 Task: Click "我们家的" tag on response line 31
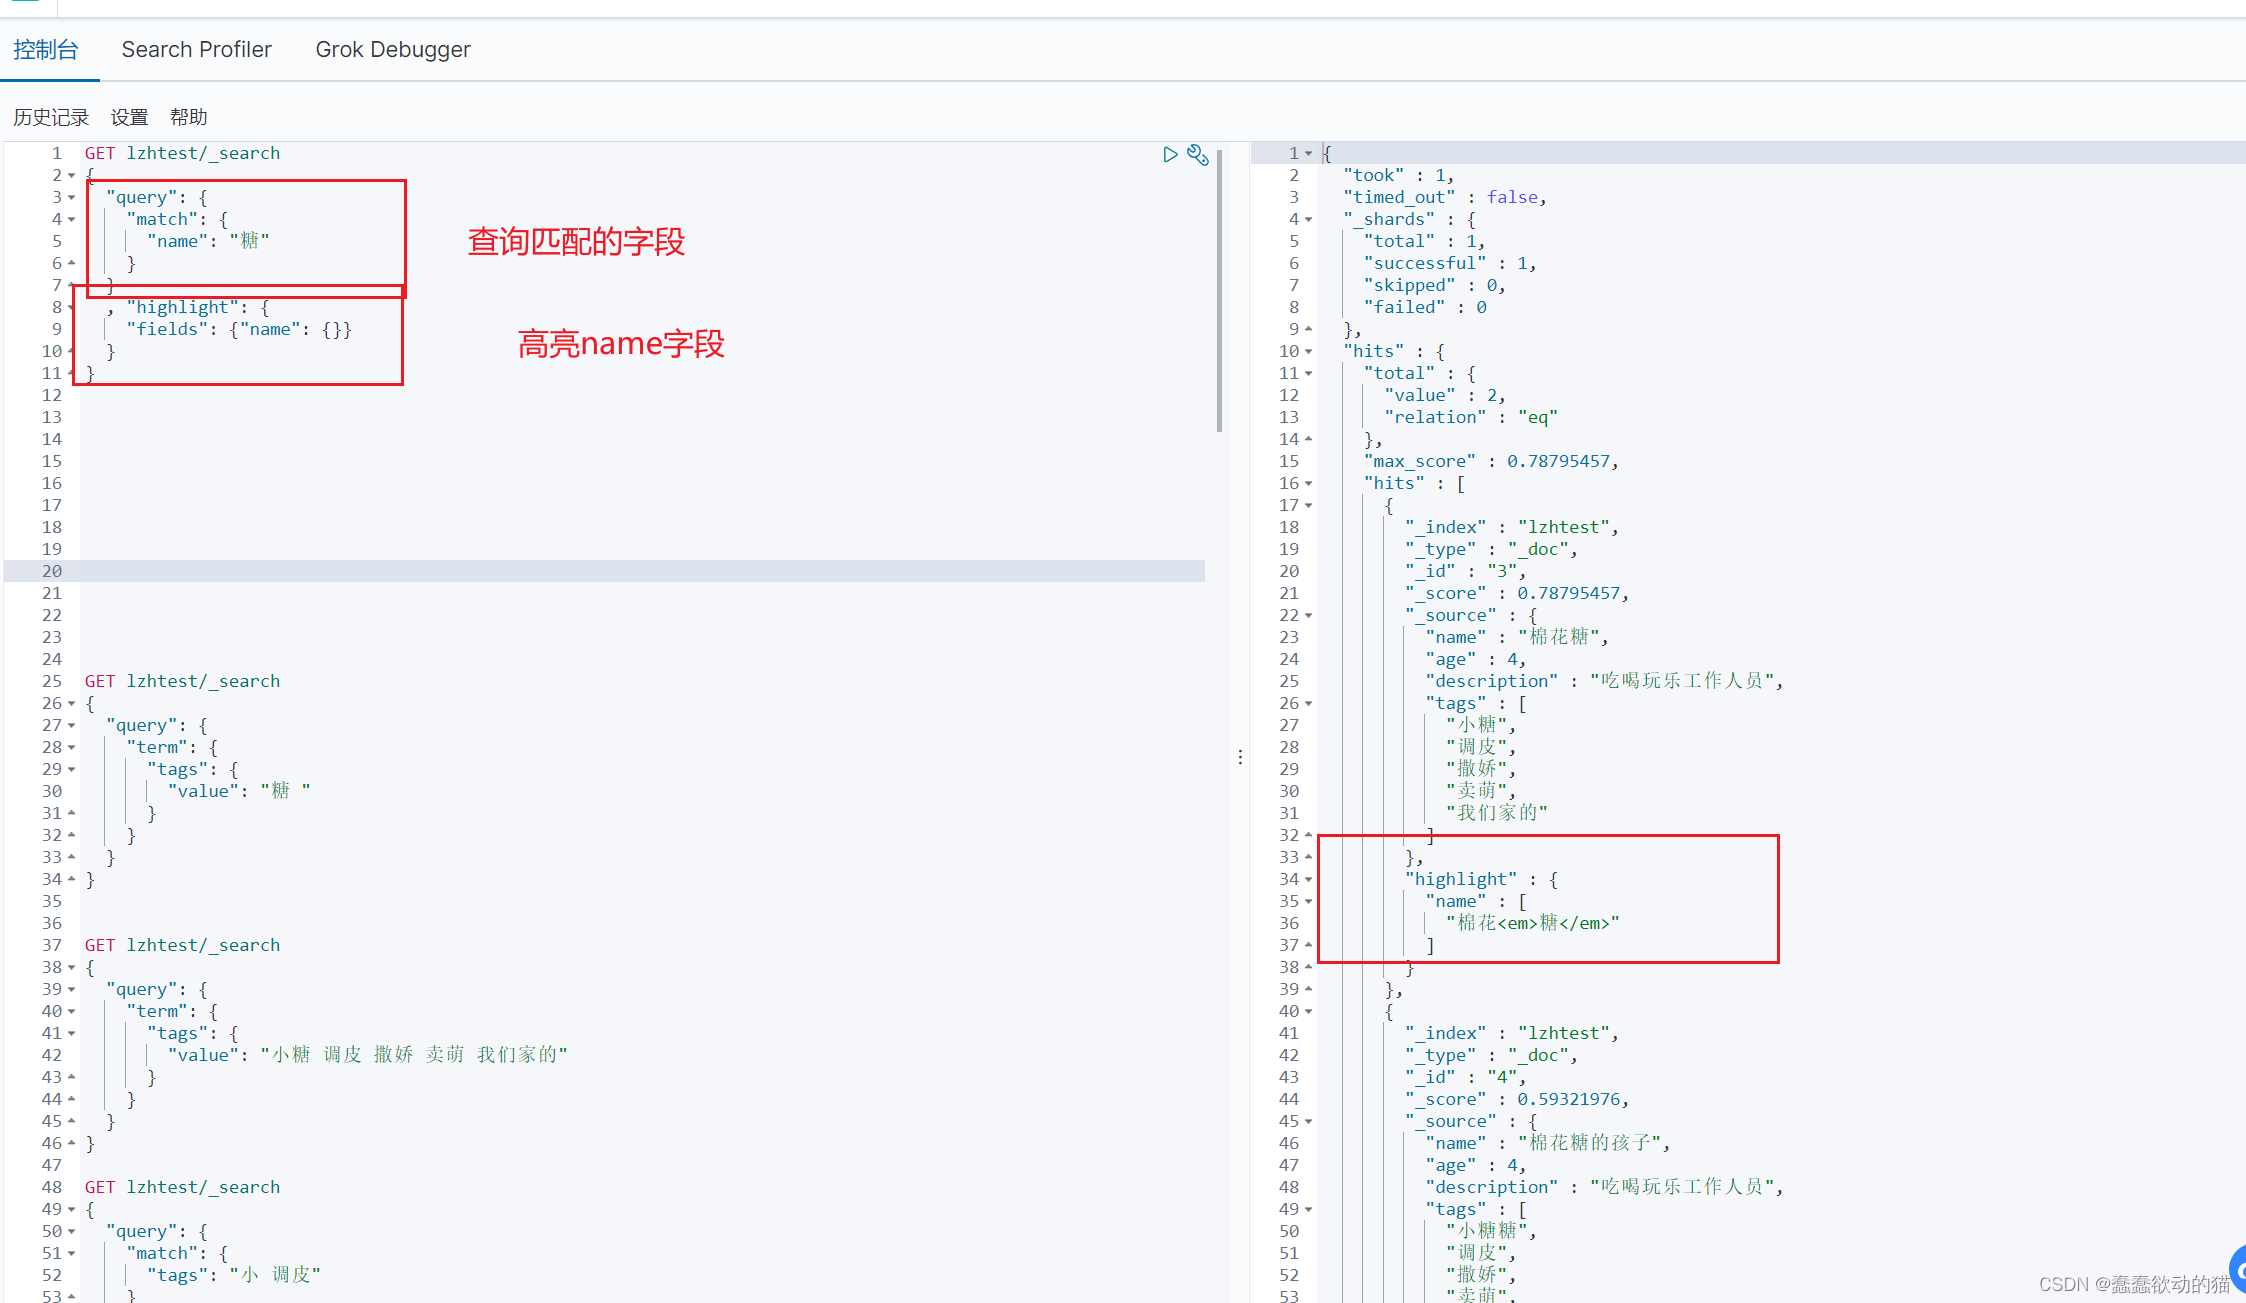1497,813
